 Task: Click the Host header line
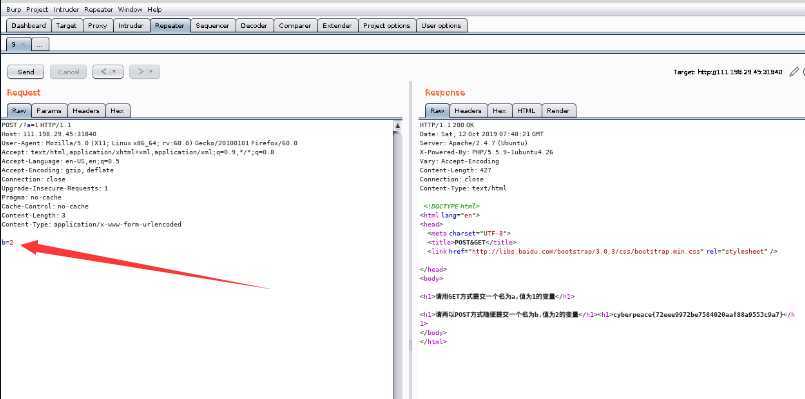(x=49, y=134)
